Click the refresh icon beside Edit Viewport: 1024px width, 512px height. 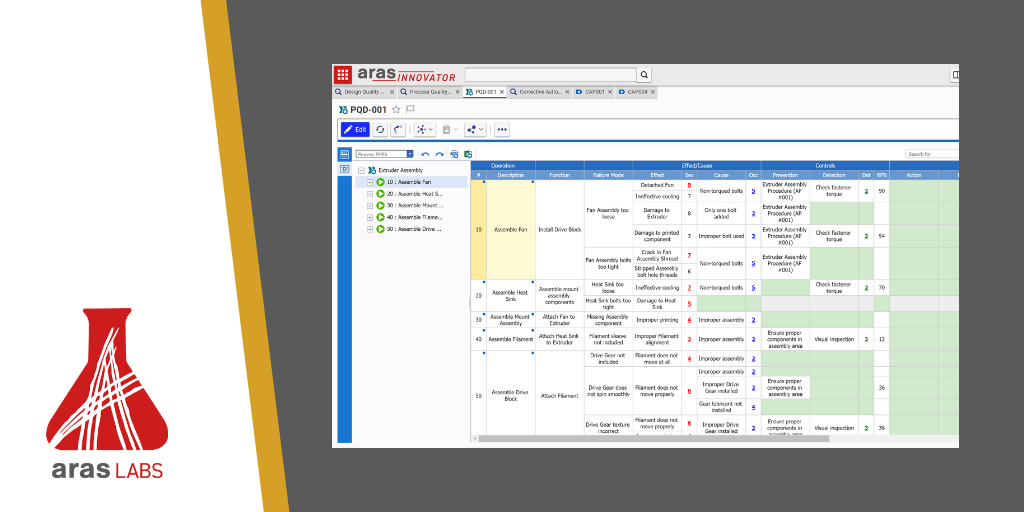381,129
